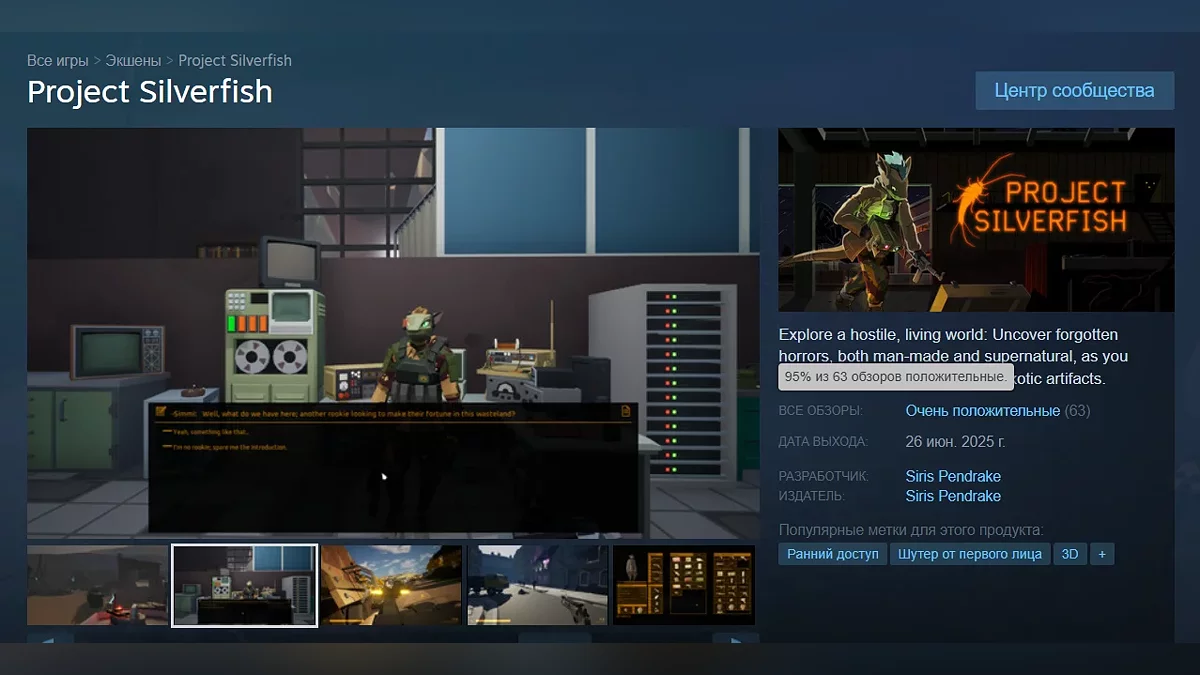The image size is (1200, 675).
Task: Click the Project Silverfish header logo image
Action: 976,220
